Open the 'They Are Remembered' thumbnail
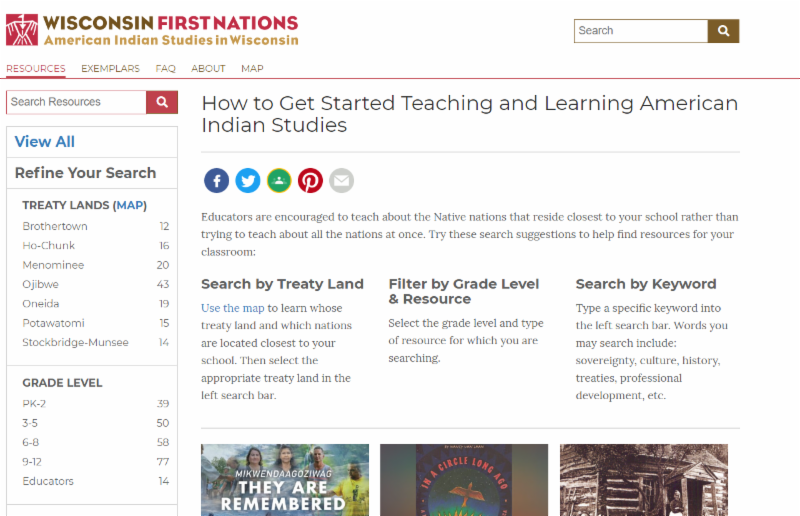This screenshot has height=516, width=800. point(285,480)
